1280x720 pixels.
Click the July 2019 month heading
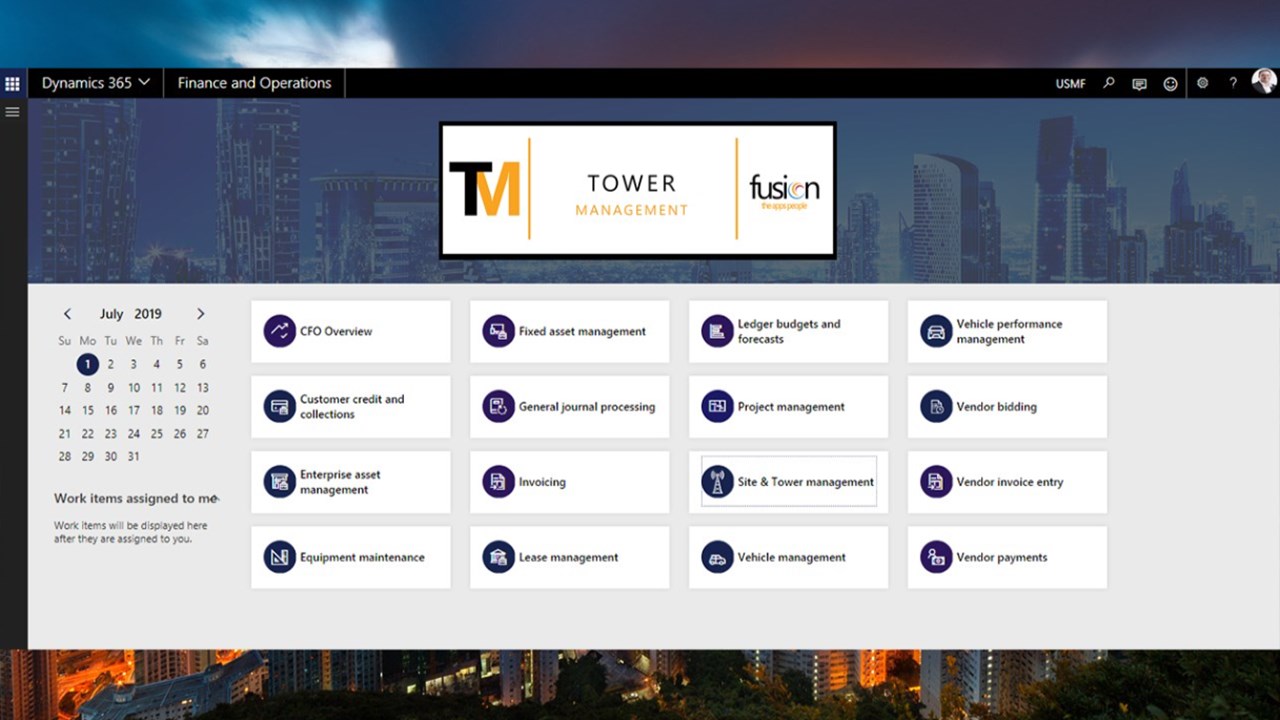131,314
